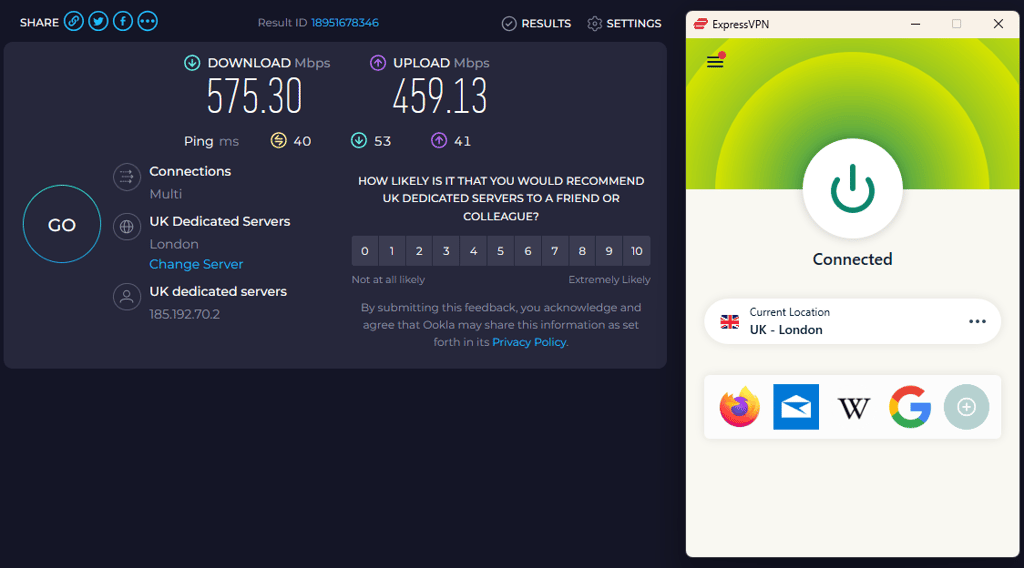1024x568 pixels.
Task: Rate recommendation 5
Action: coord(500,251)
